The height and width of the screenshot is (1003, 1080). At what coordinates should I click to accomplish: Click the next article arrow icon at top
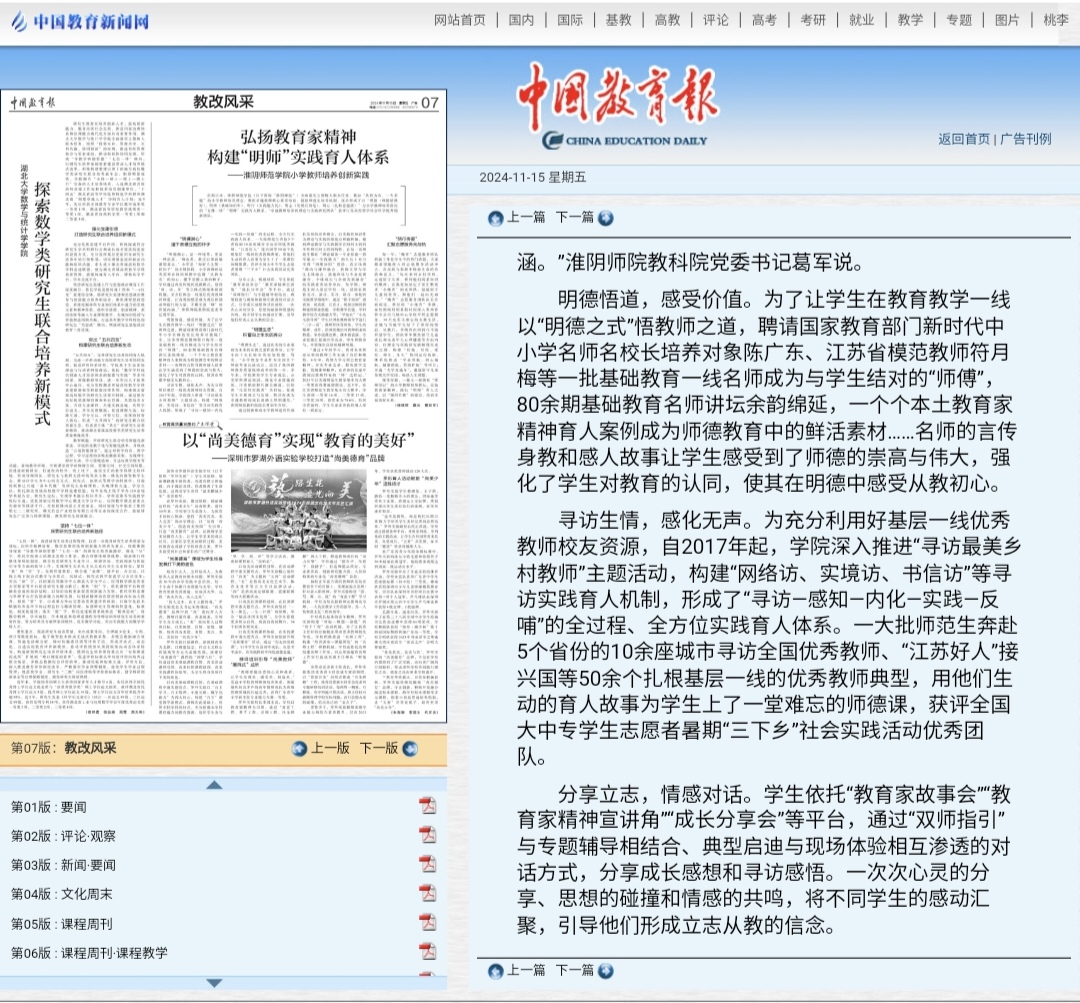click(605, 218)
